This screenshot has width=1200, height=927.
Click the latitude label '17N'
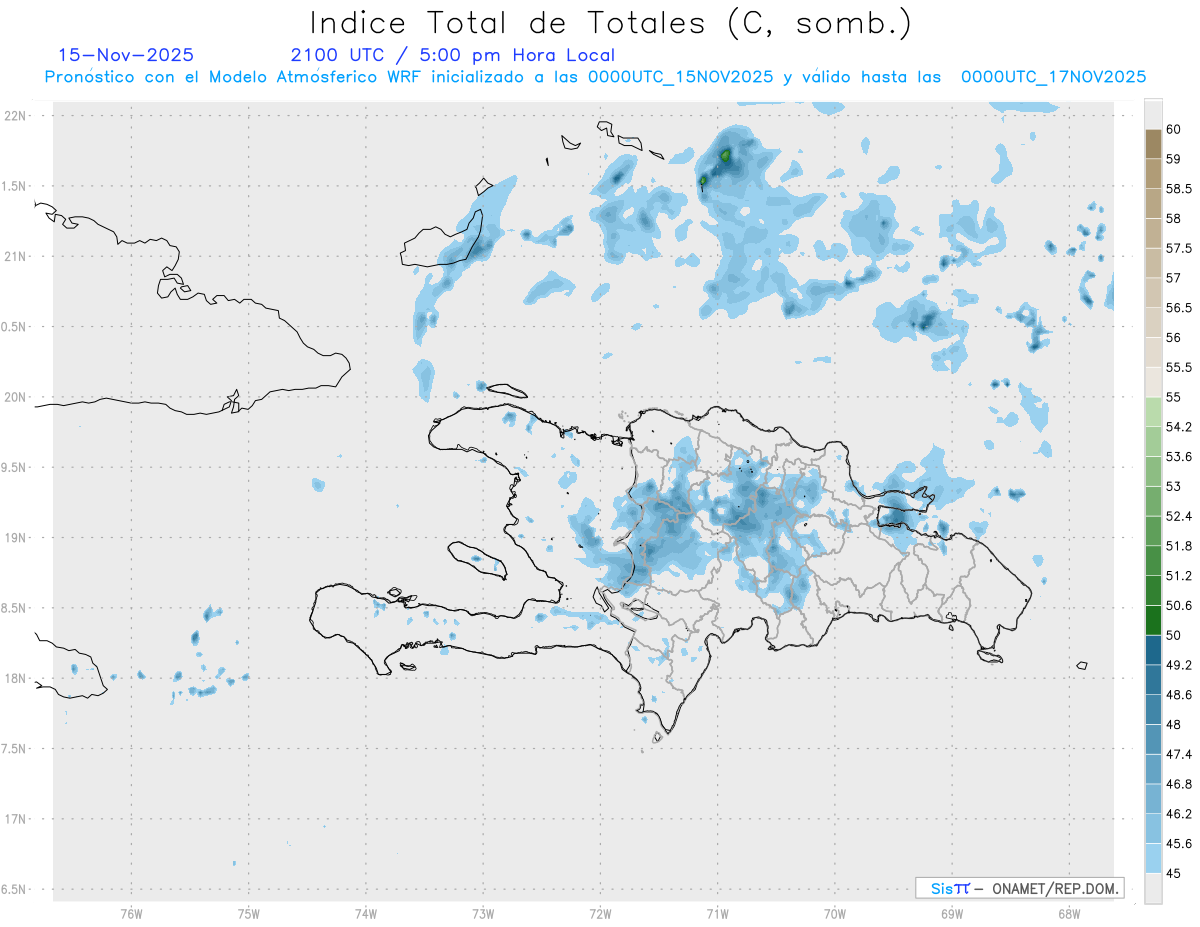17,820
